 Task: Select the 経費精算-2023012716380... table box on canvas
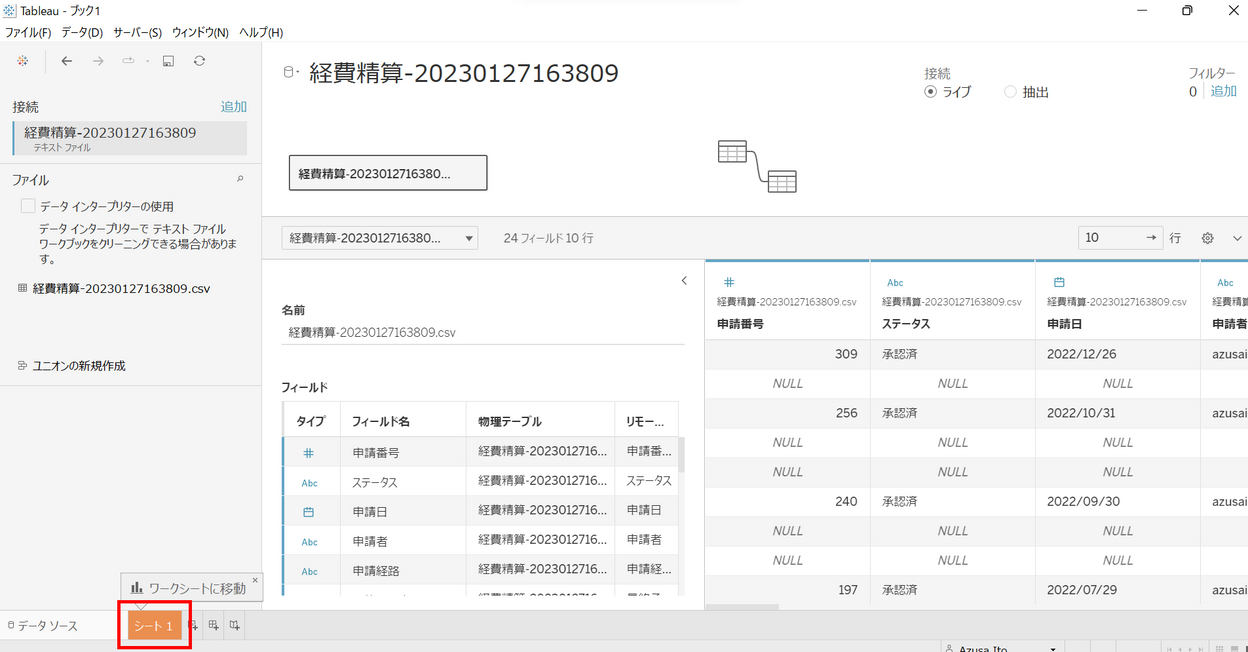tap(388, 173)
